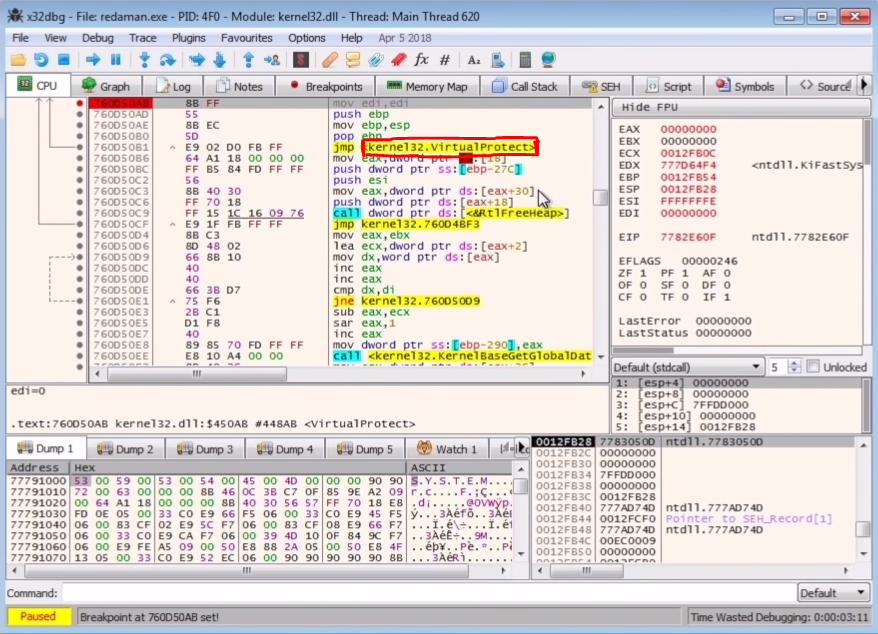The height and width of the screenshot is (634, 878).
Task: Open the Call Stack tab
Action: [525, 86]
